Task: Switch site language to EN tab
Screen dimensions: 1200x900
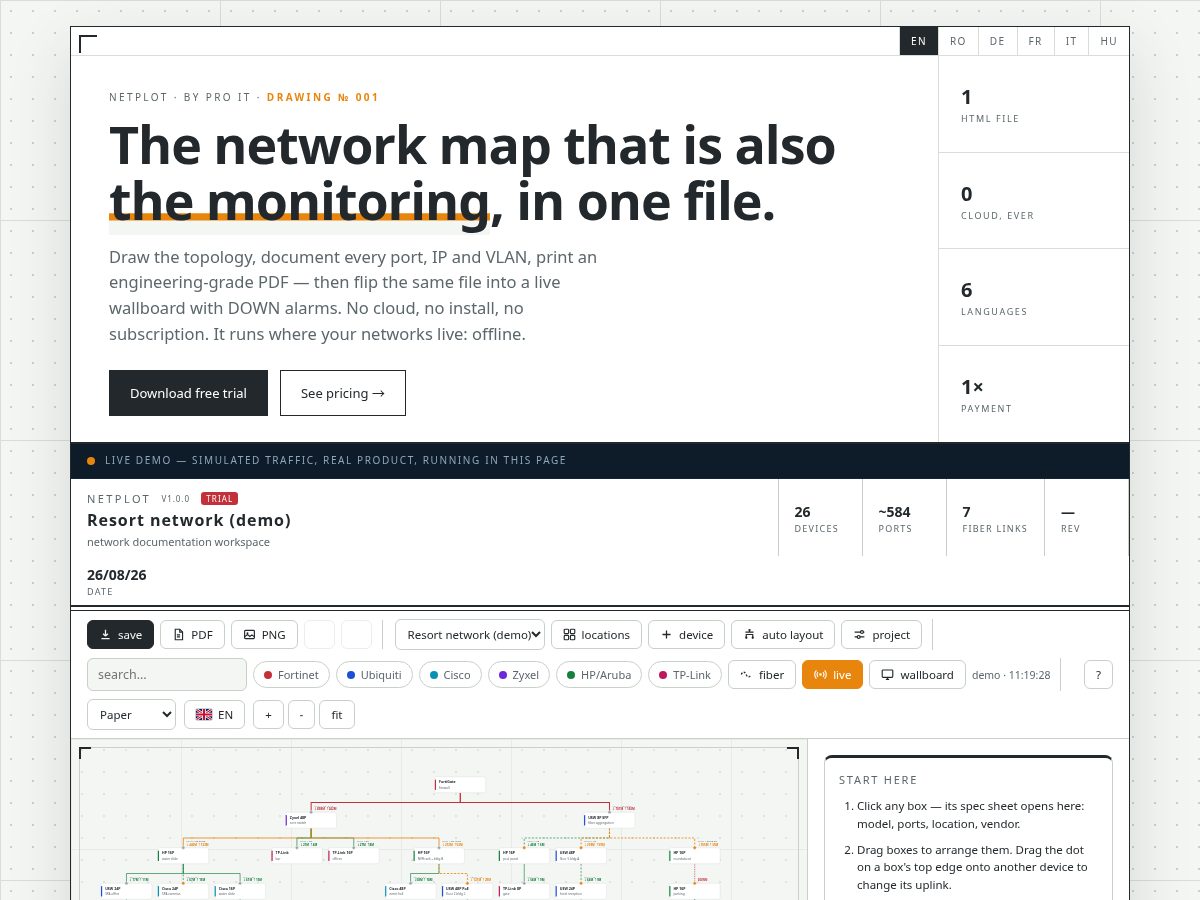Action: [x=919, y=41]
